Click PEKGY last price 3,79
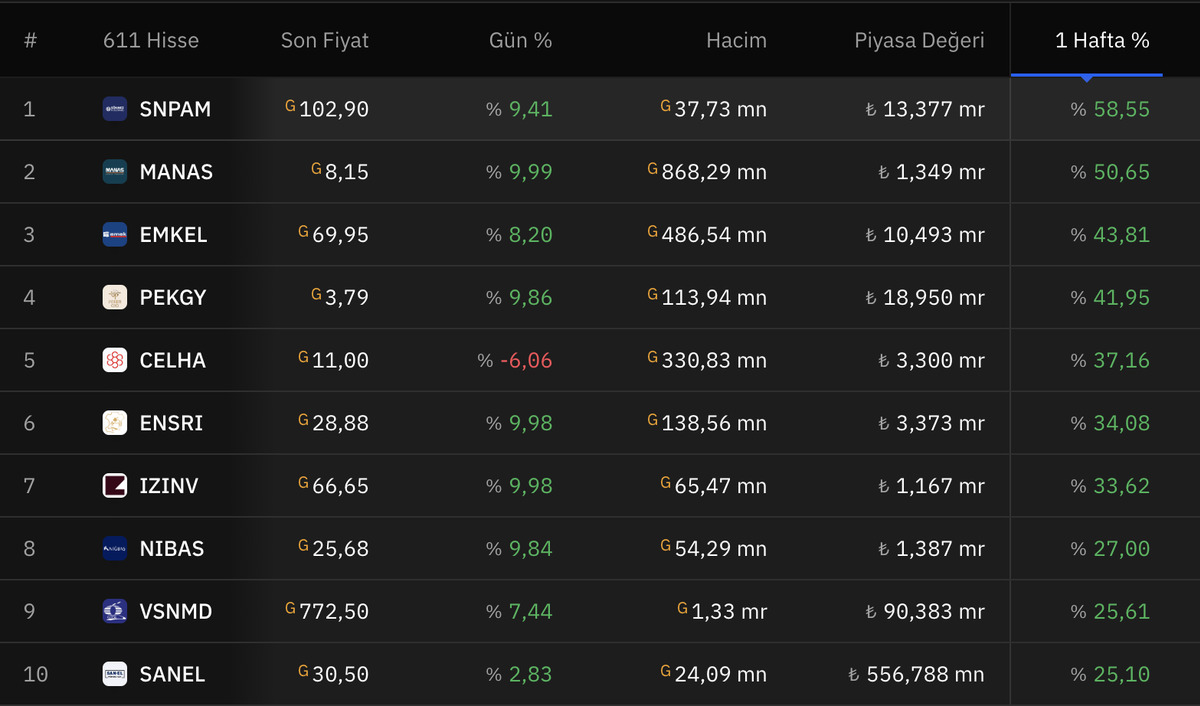1200x706 pixels. (346, 297)
